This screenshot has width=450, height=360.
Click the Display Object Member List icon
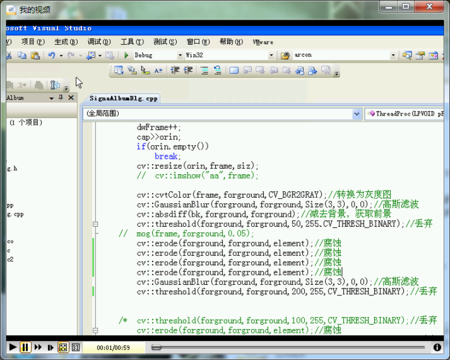pyautogui.click(x=119, y=70)
